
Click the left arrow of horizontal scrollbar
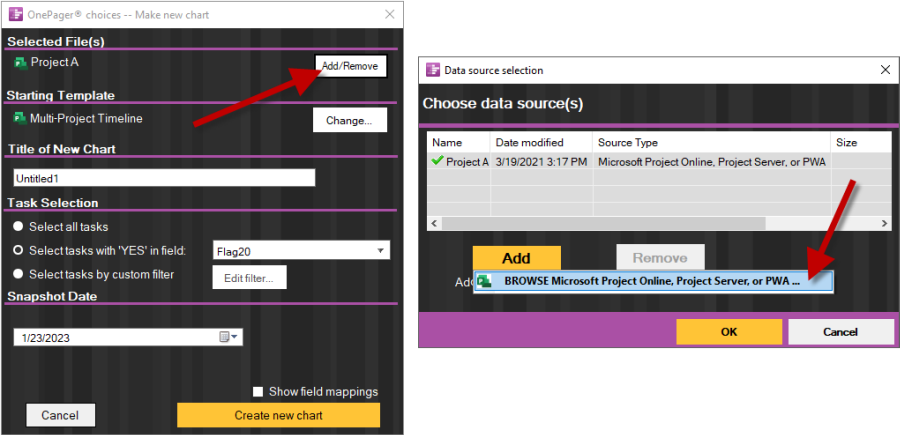[435, 223]
